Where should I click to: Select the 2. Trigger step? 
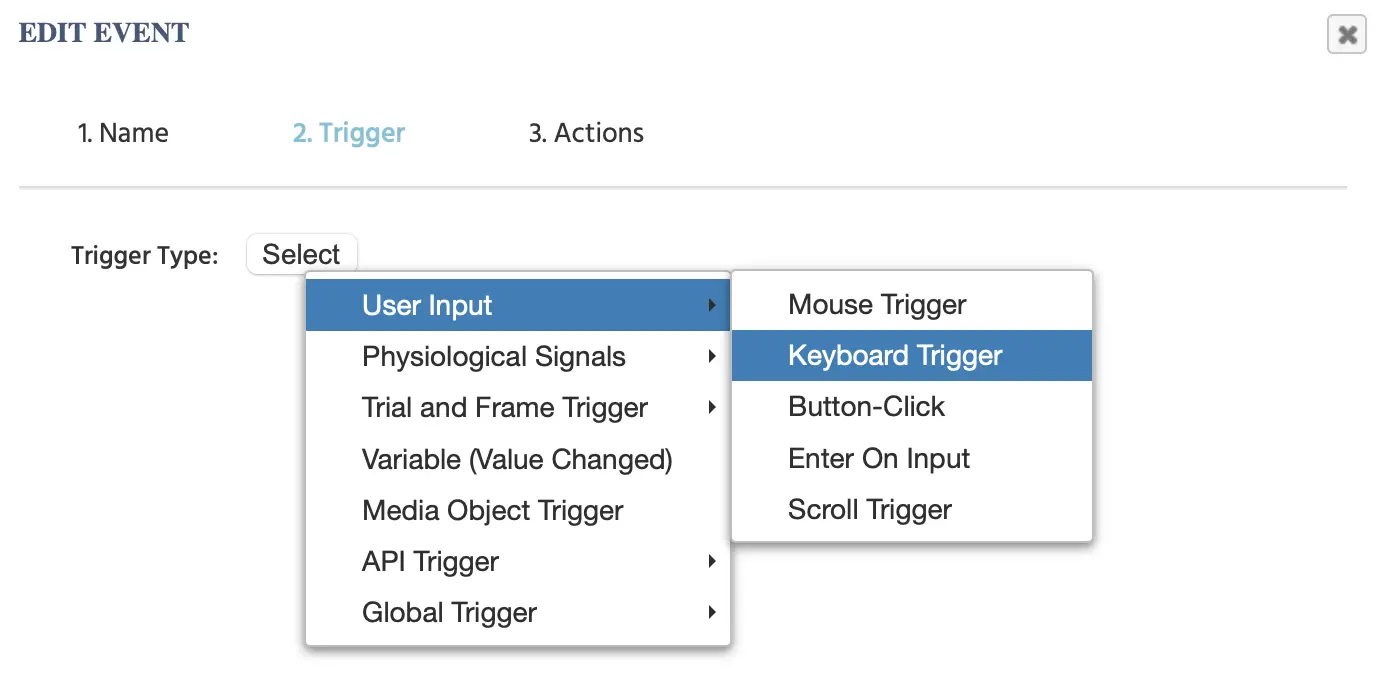[349, 133]
